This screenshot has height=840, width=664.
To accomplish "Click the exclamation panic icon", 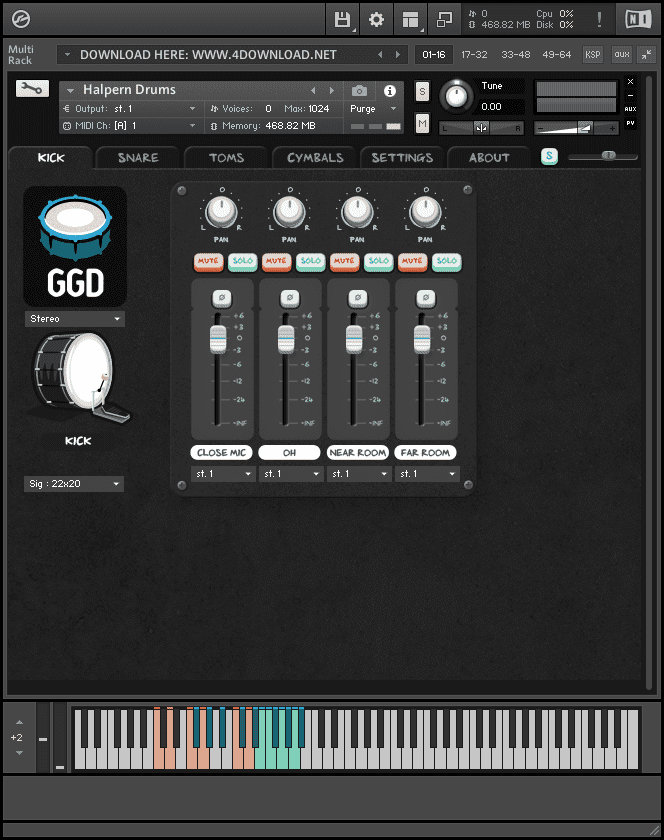I will pyautogui.click(x=599, y=20).
